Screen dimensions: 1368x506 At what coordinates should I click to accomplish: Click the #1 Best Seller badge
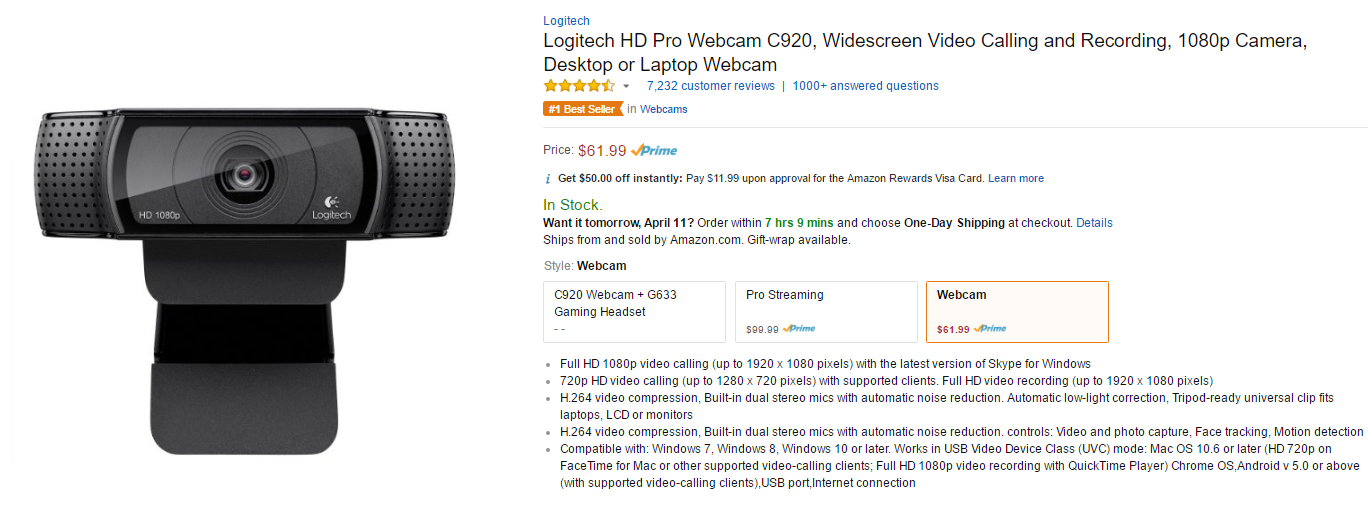(x=581, y=109)
